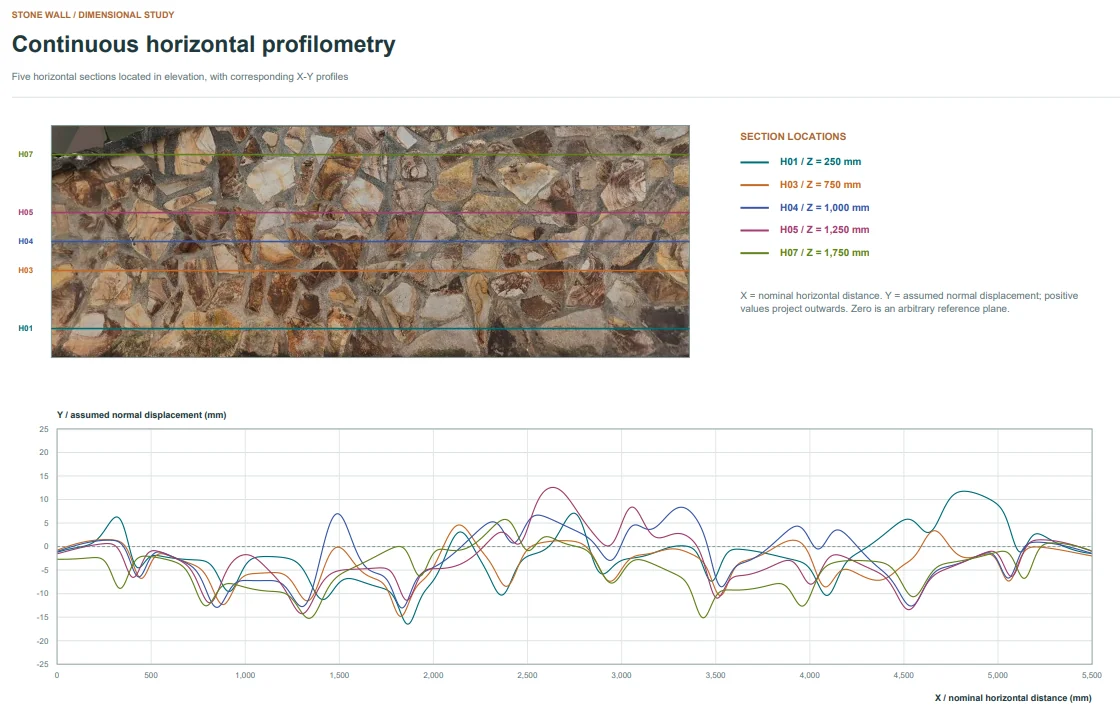Click the teal H01 legend line swatch

pyautogui.click(x=754, y=162)
